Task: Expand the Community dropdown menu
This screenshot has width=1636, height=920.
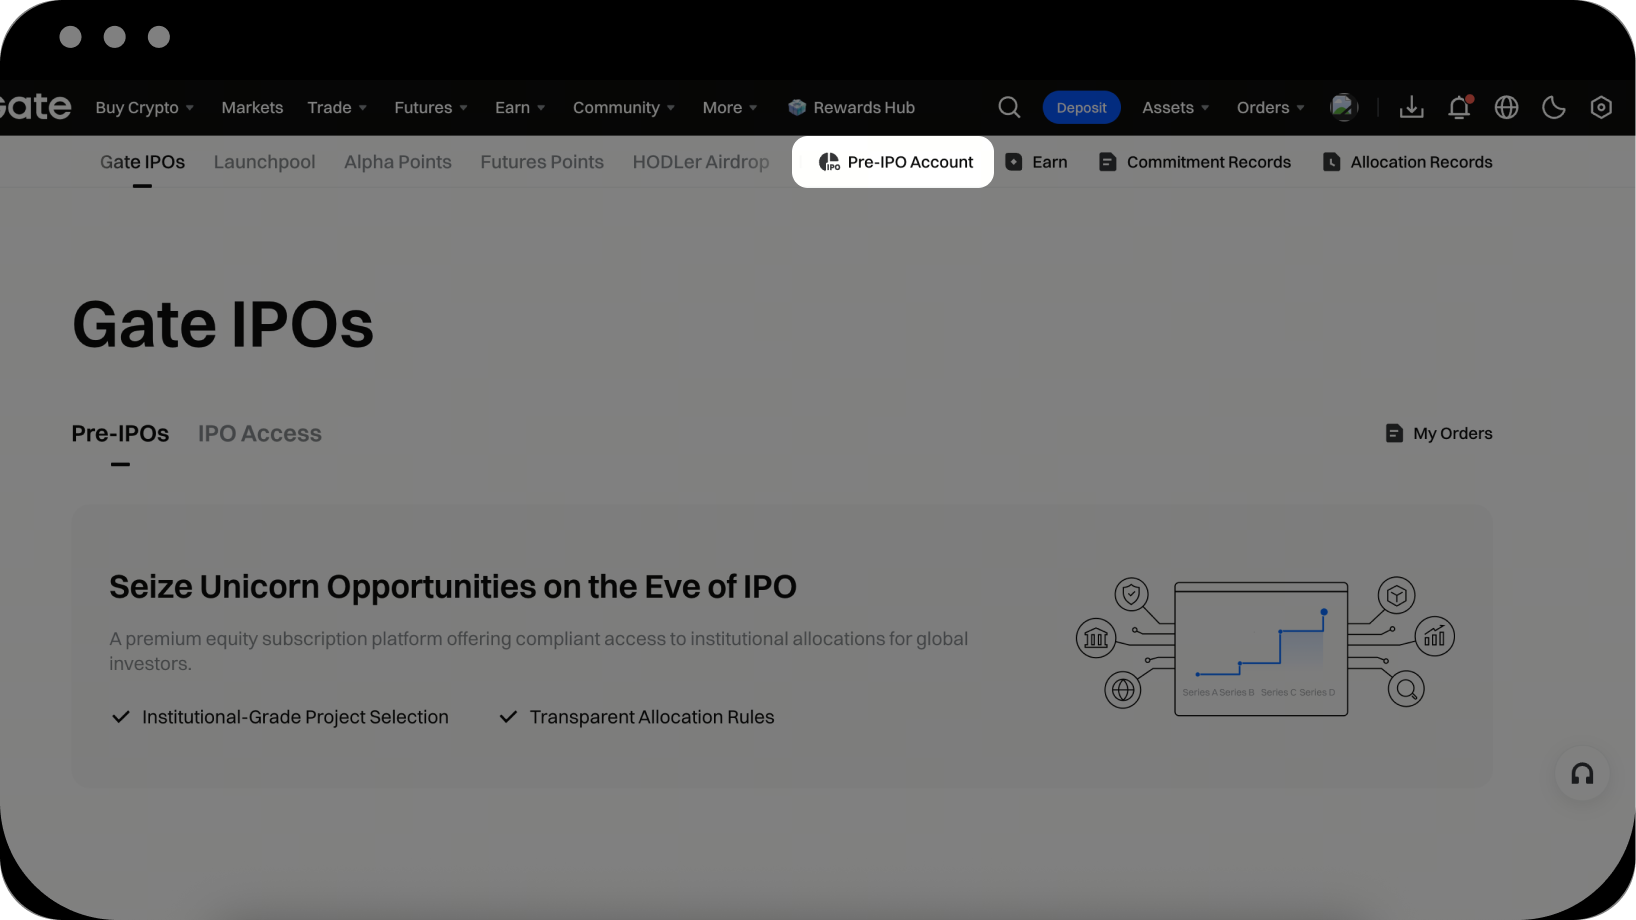Action: point(624,107)
